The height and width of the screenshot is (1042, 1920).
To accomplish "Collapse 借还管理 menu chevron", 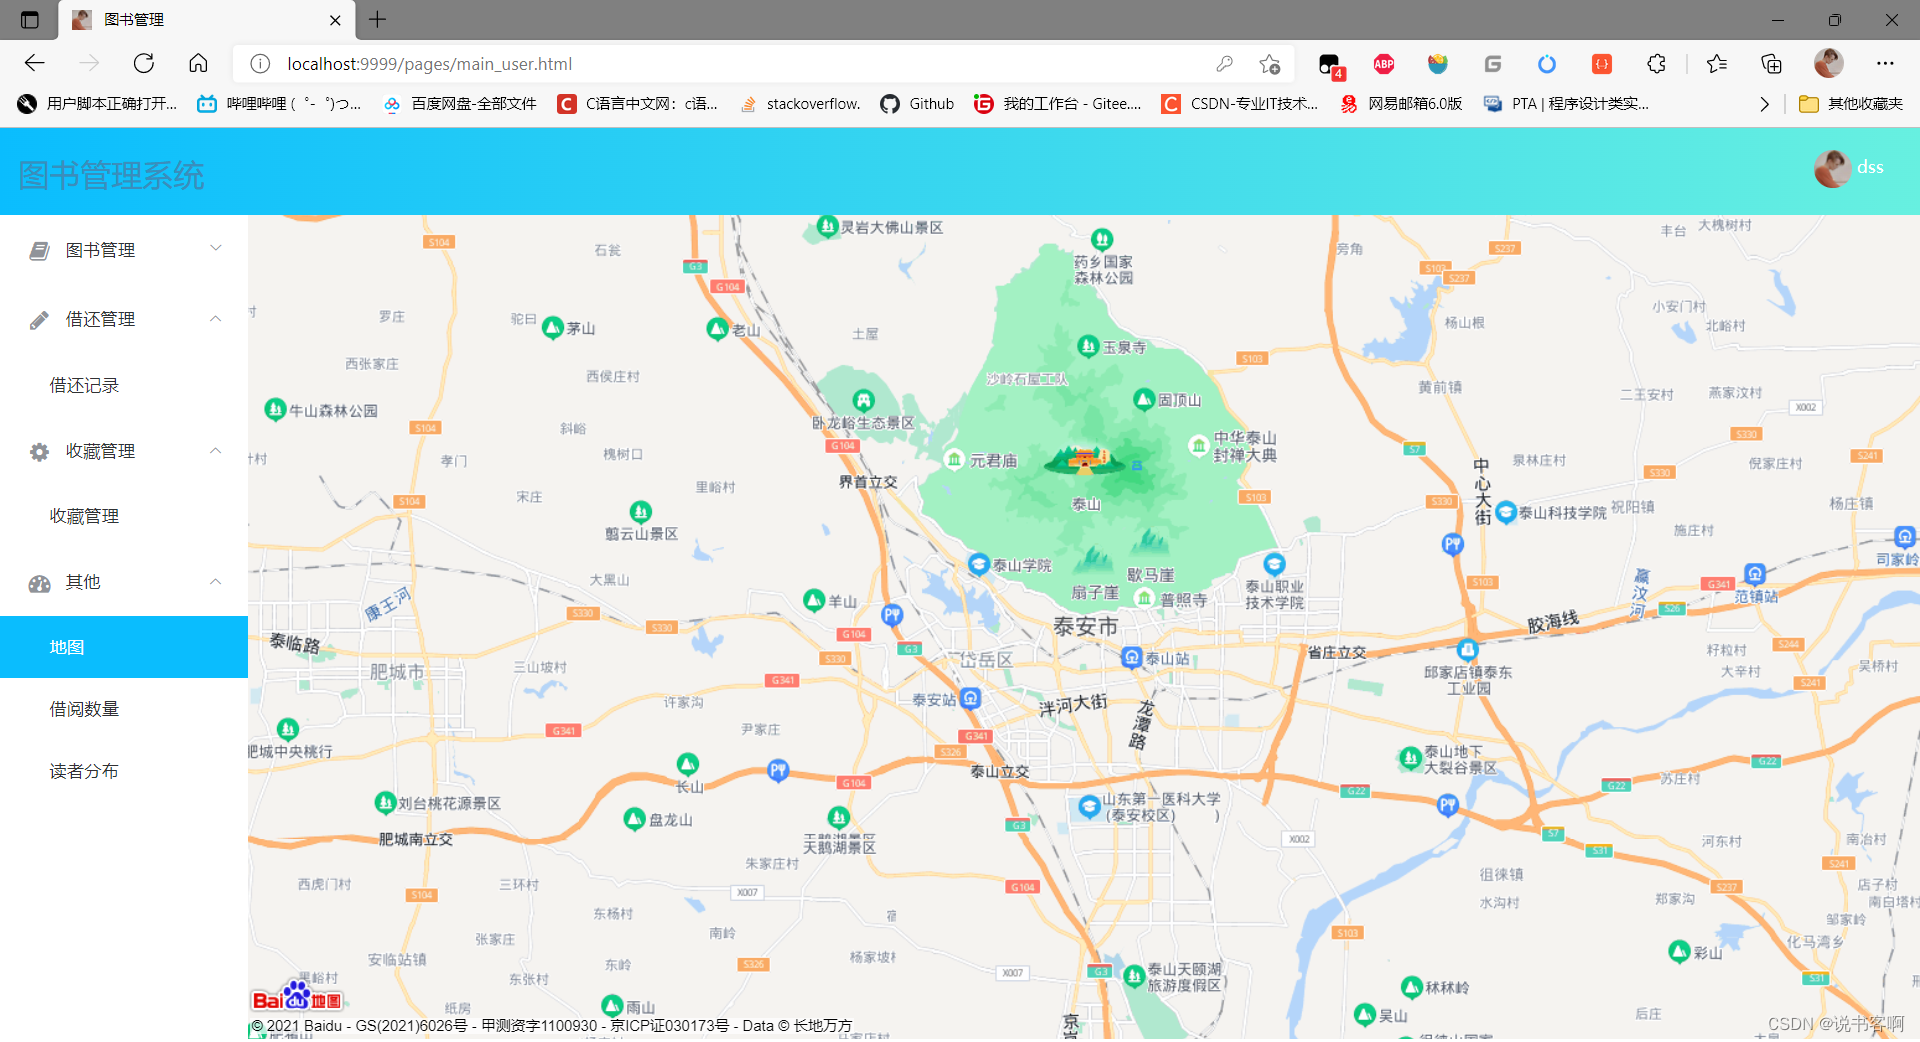I will (x=216, y=319).
